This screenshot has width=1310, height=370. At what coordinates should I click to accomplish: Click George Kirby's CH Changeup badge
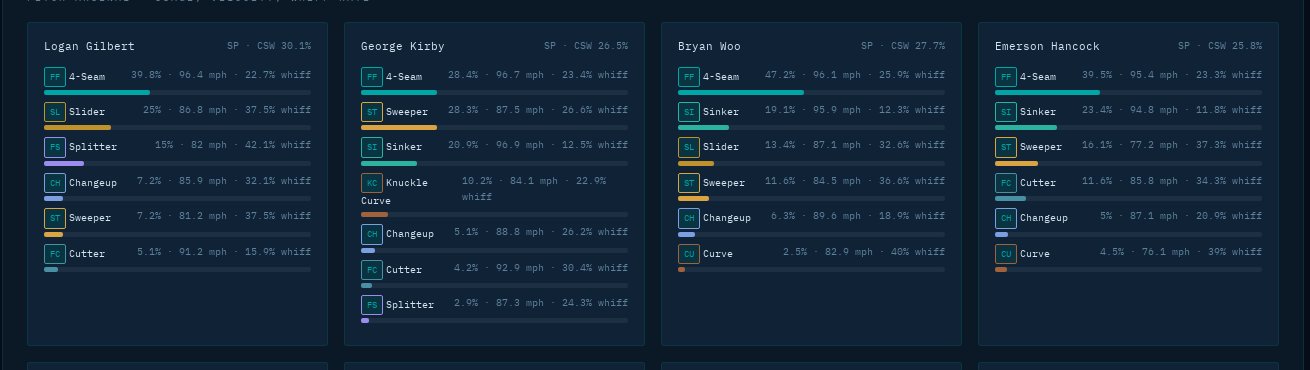[371, 234]
